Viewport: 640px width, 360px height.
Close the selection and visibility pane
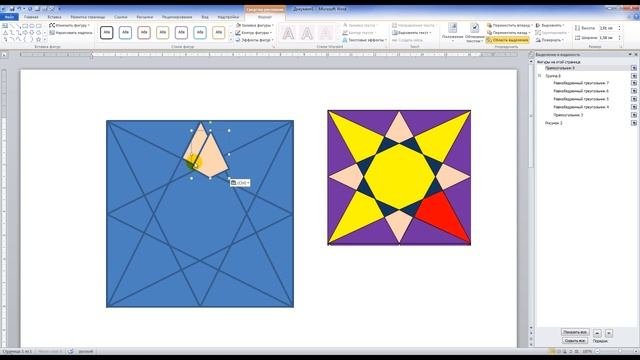click(636, 54)
